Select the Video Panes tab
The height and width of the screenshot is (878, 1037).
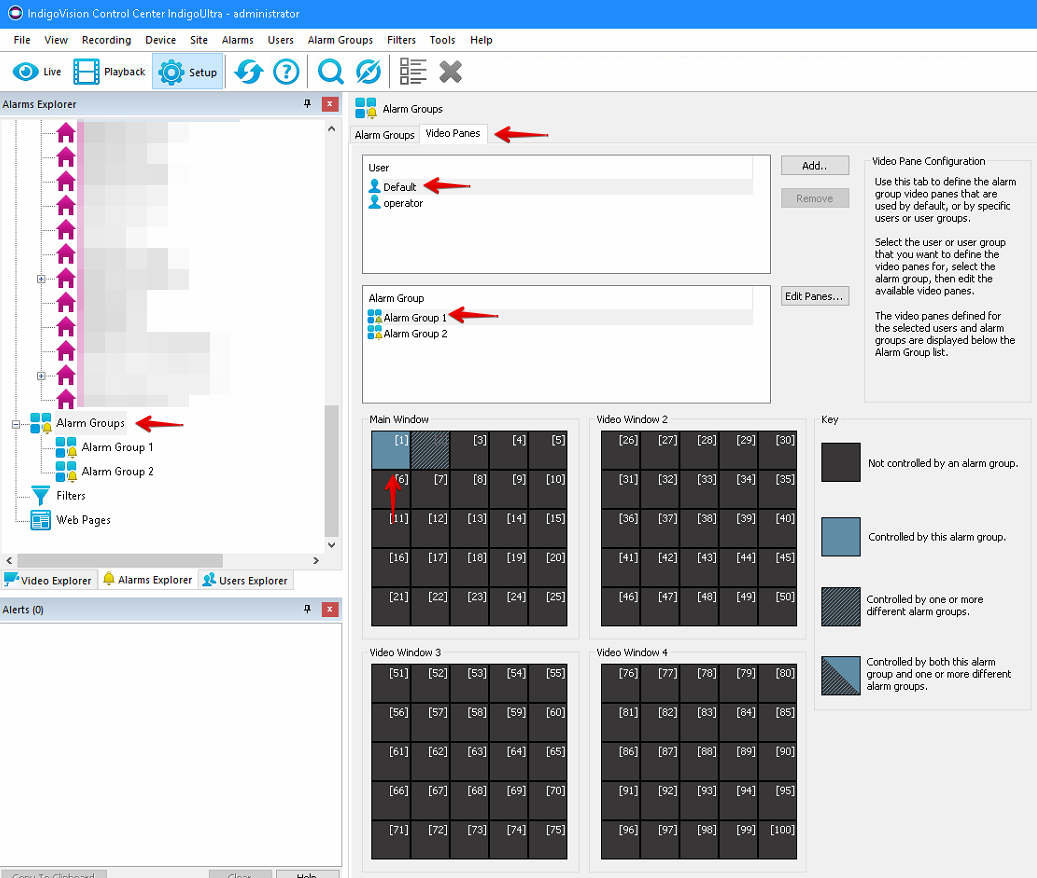(453, 134)
